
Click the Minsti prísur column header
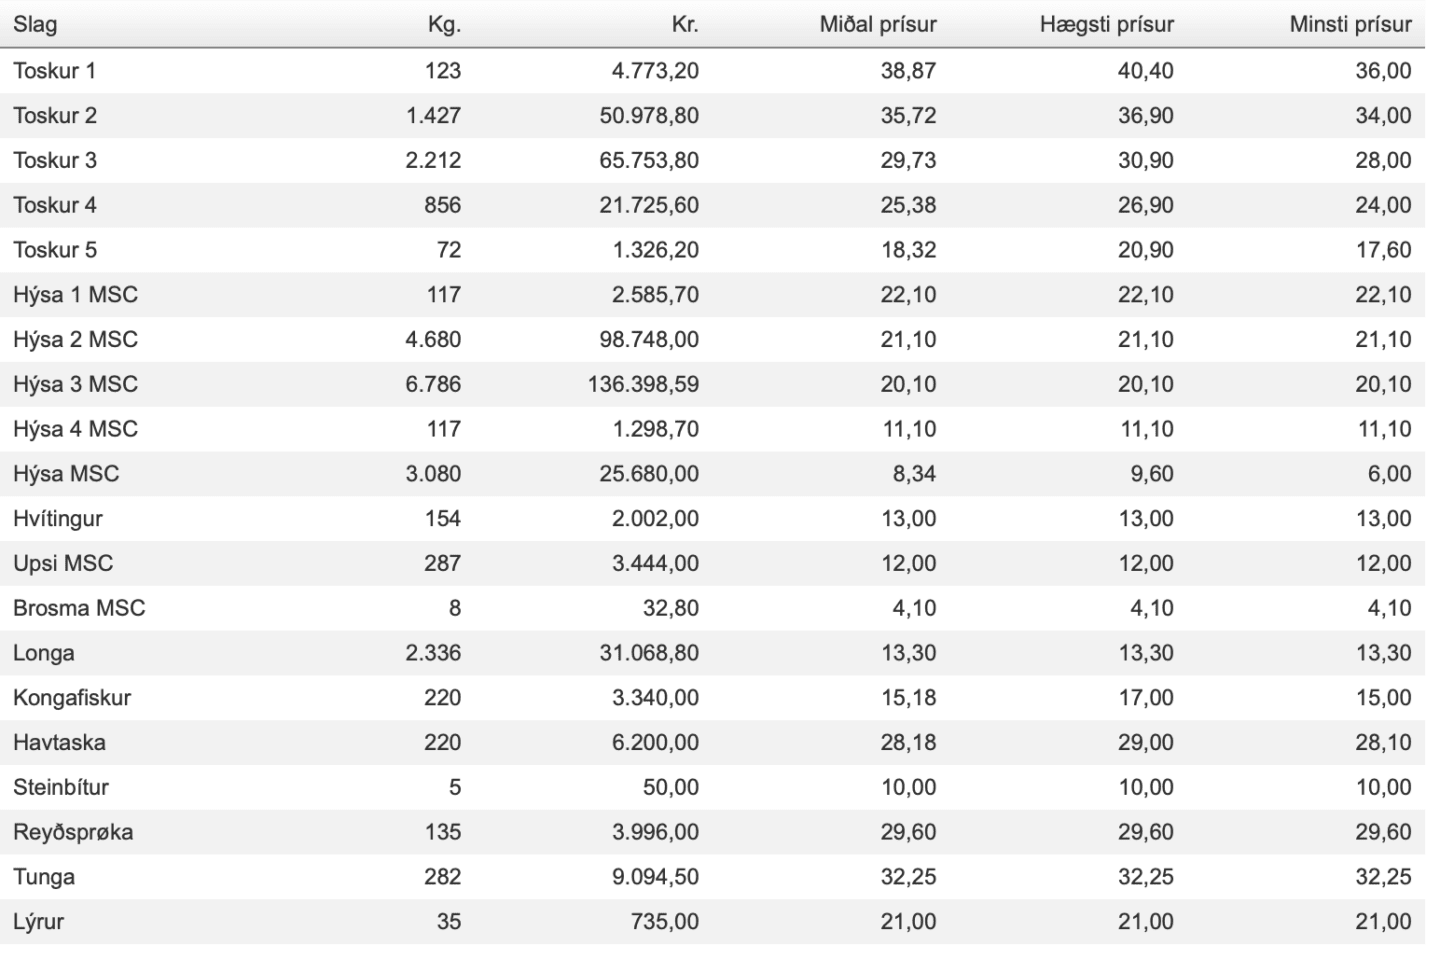[1350, 24]
